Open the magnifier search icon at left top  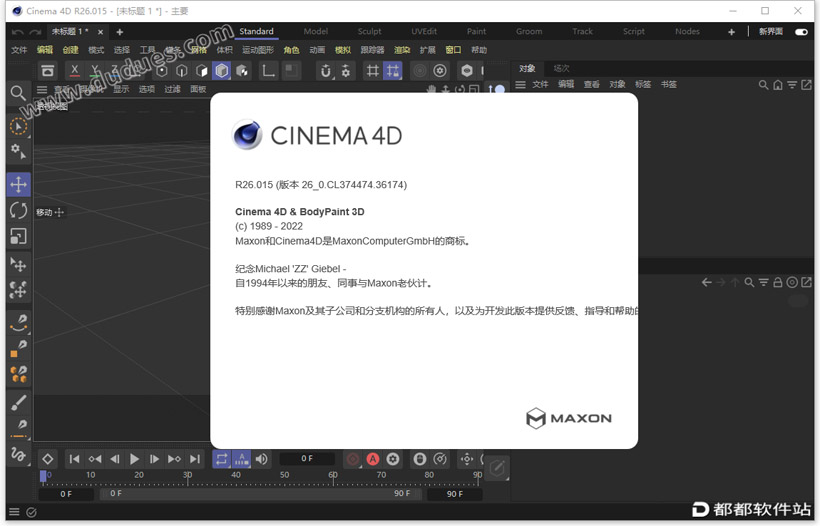(x=18, y=93)
